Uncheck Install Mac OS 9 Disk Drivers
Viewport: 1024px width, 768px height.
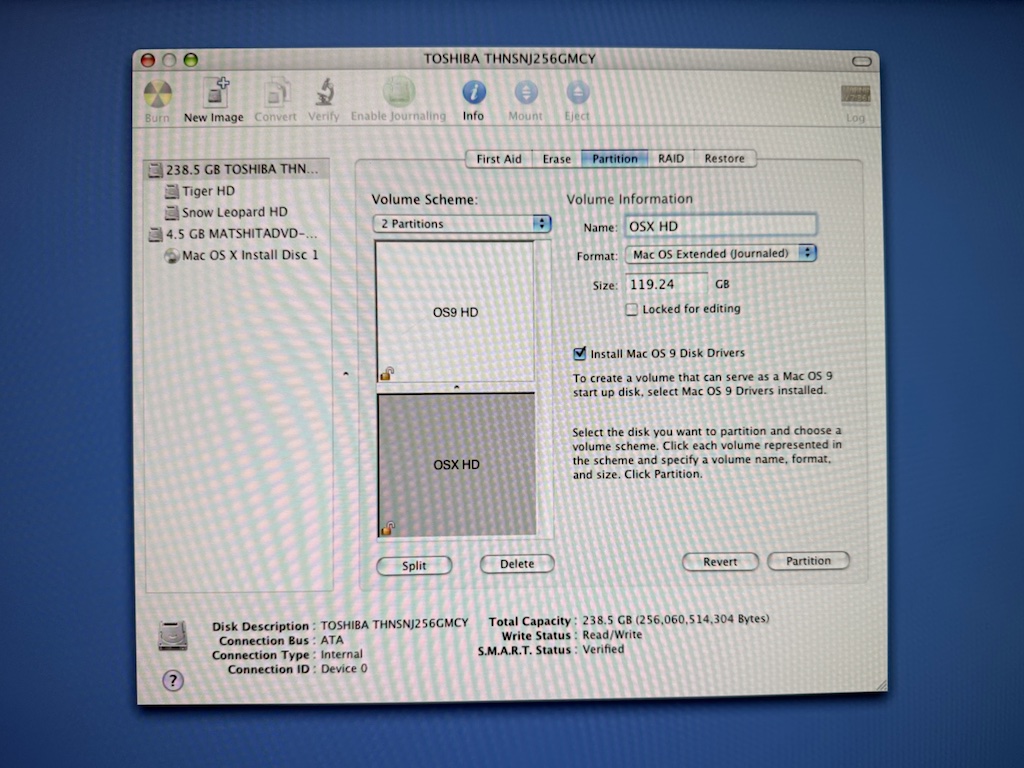(579, 353)
